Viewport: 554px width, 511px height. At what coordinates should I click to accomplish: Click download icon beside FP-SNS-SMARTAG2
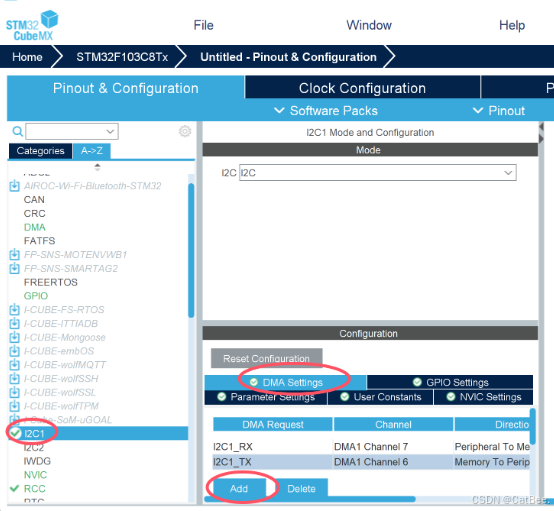point(14,268)
